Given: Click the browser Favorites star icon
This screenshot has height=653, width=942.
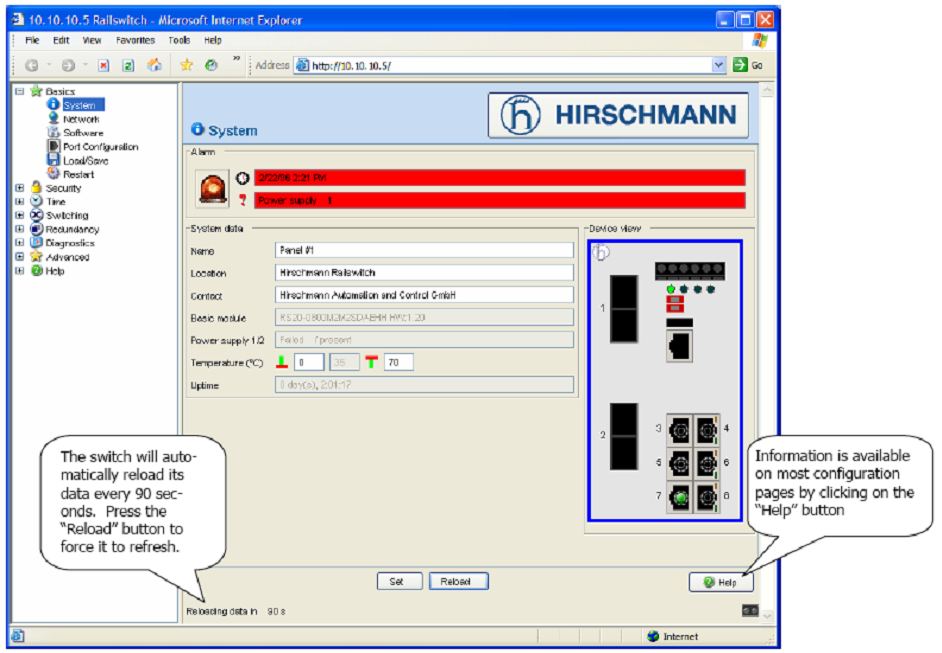Looking at the screenshot, I should (x=186, y=65).
